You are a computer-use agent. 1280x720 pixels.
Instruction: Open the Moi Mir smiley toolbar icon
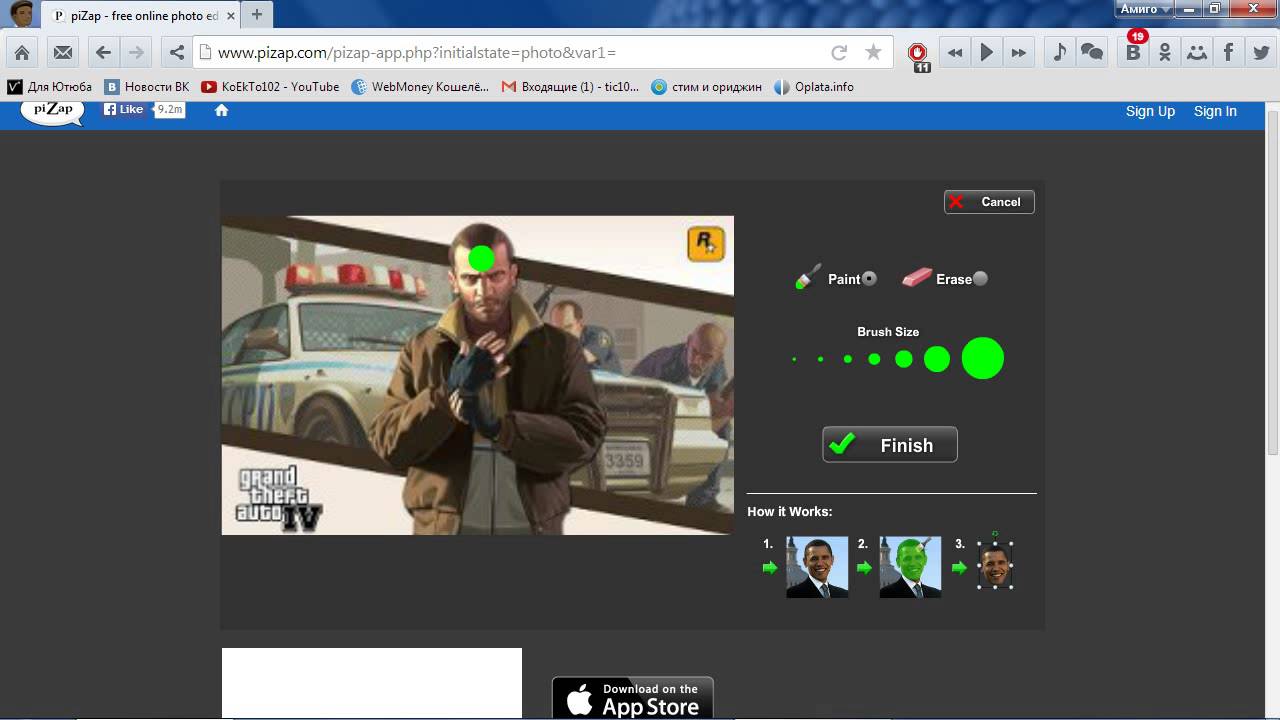[x=1197, y=53]
